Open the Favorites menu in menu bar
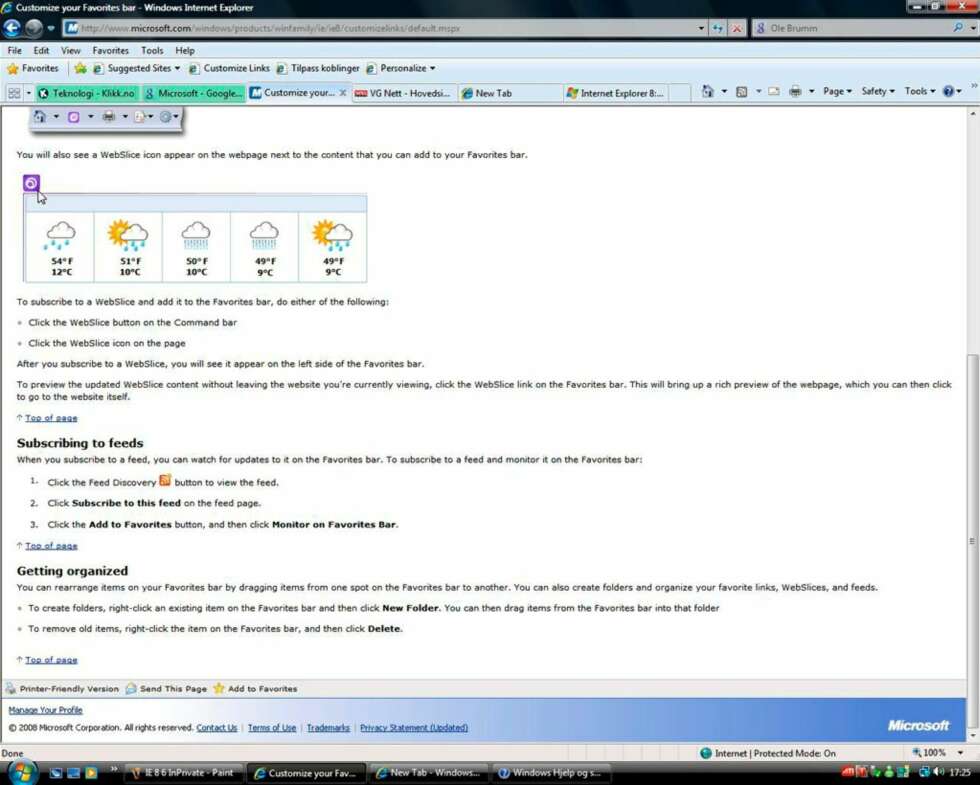The width and height of the screenshot is (980, 785). click(111, 51)
